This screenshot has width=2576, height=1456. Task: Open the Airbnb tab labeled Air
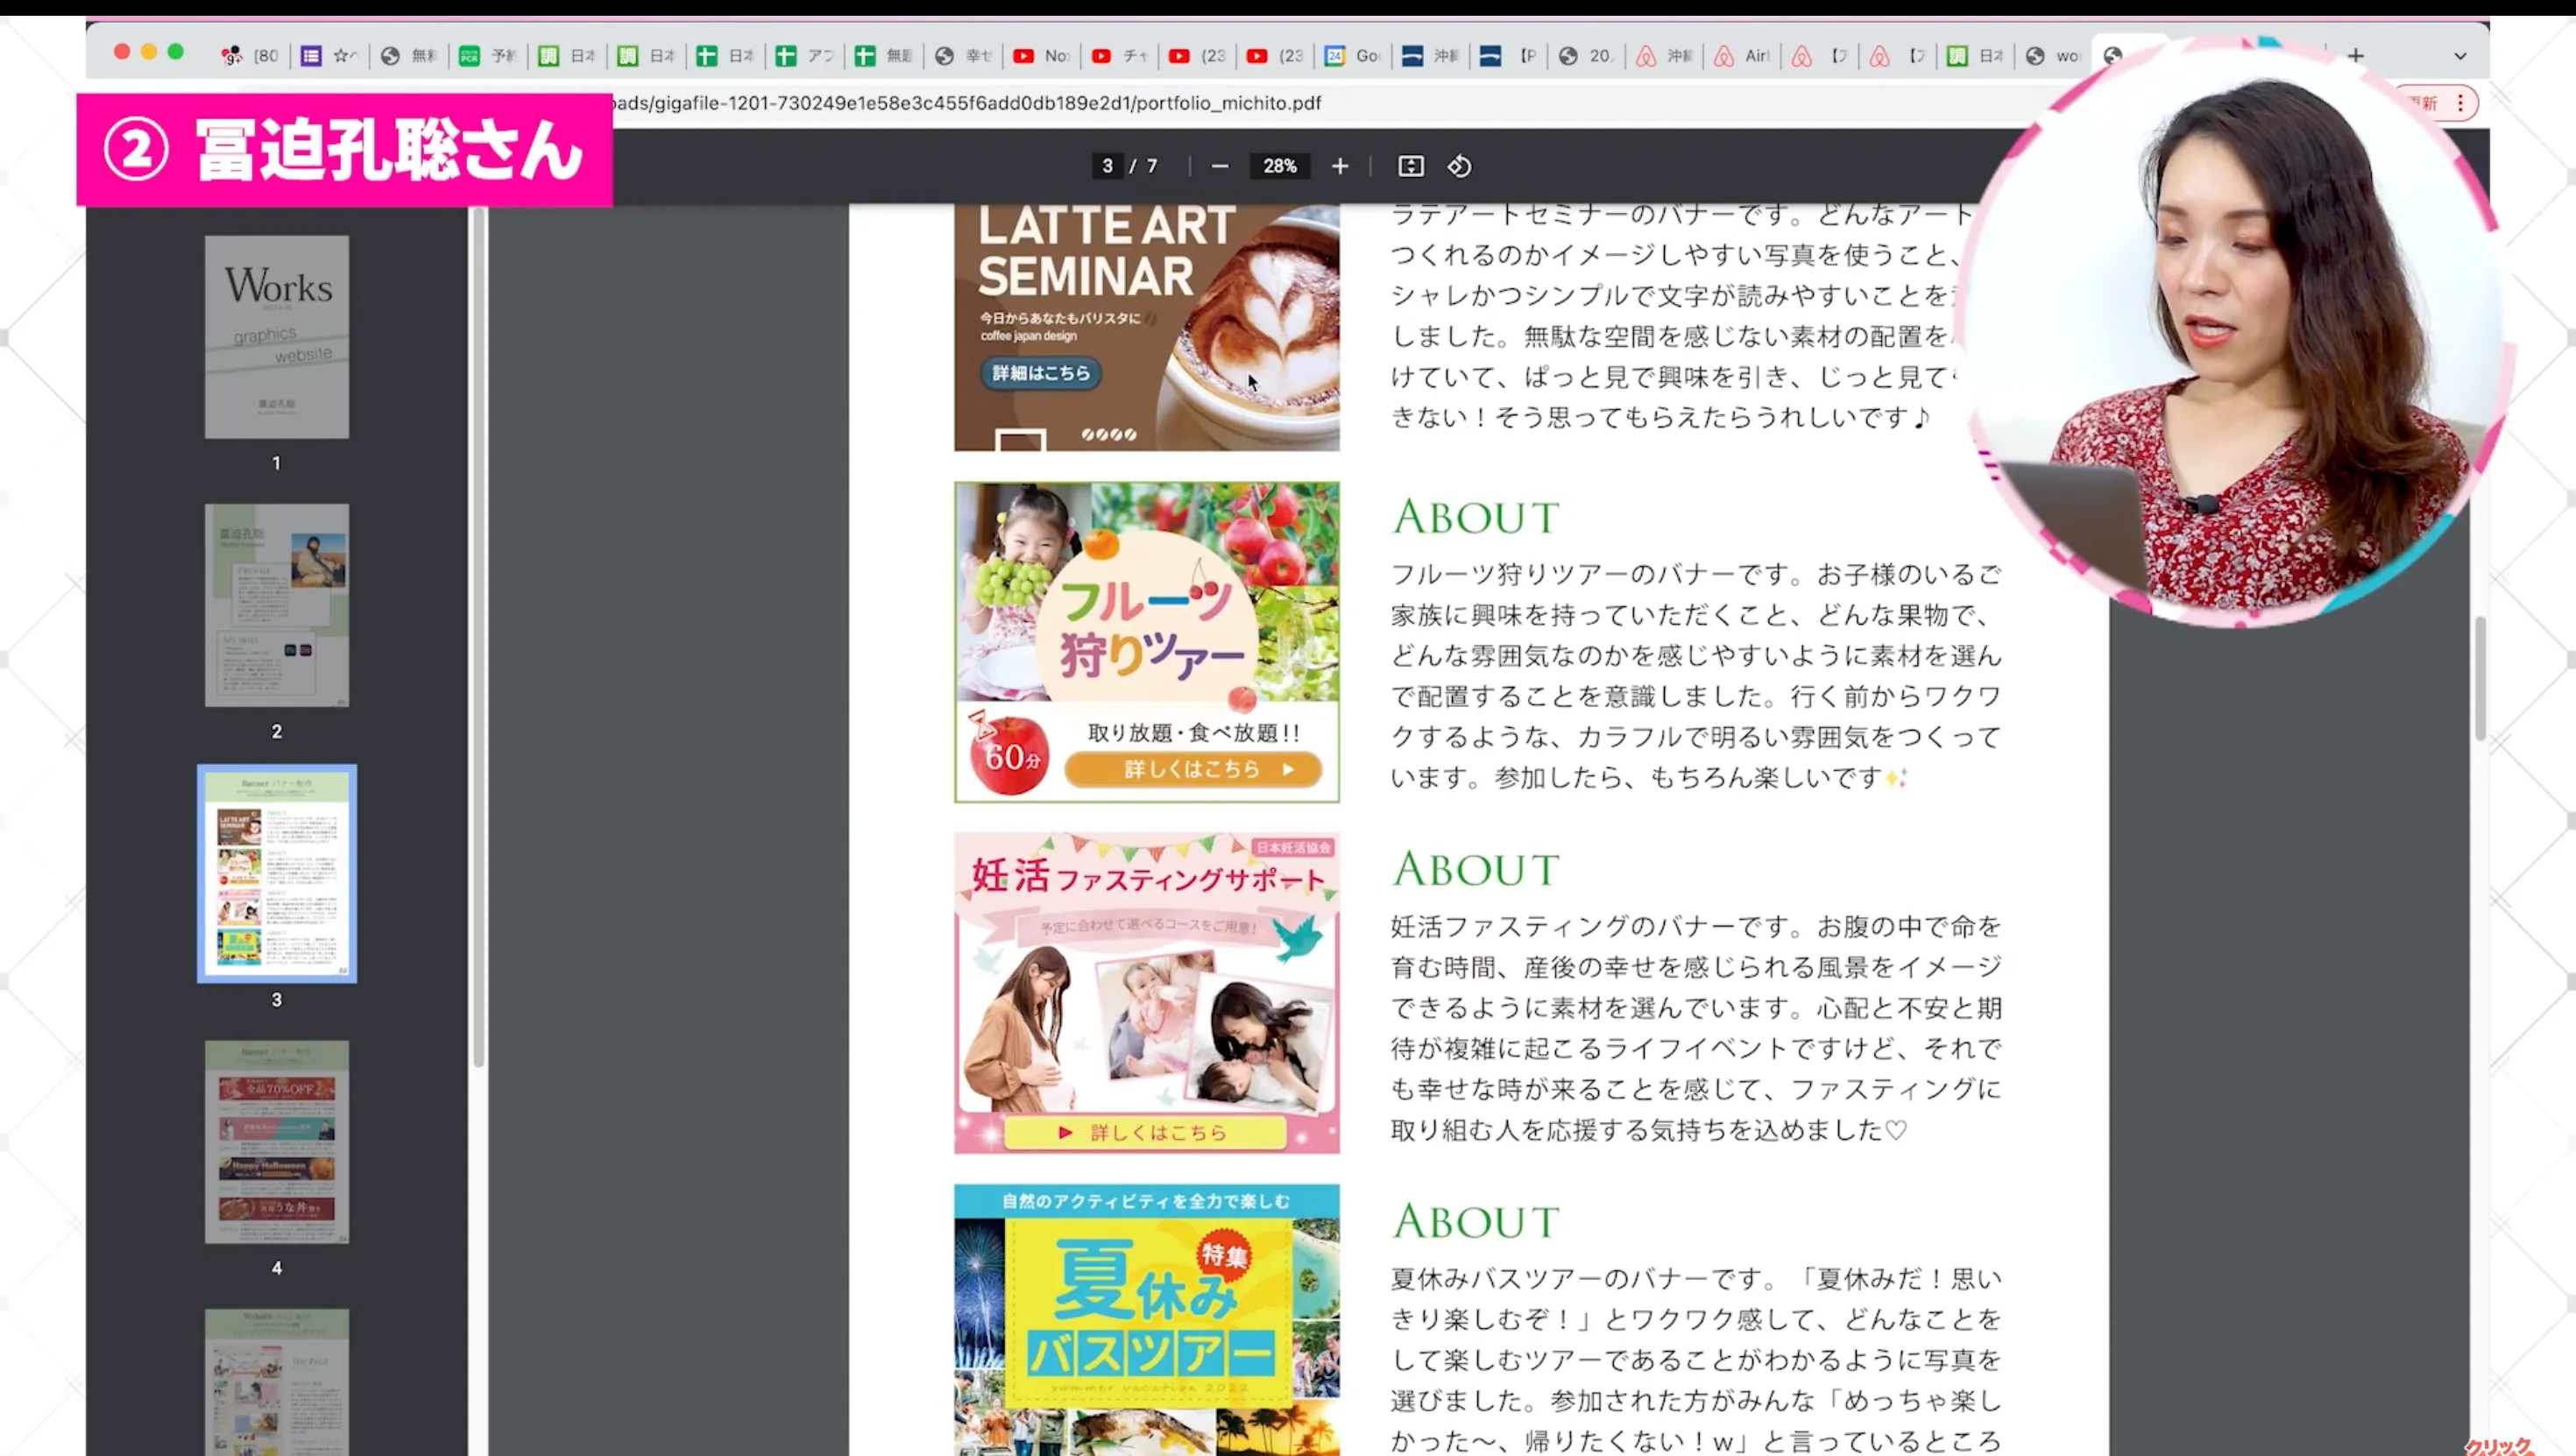1743,56
